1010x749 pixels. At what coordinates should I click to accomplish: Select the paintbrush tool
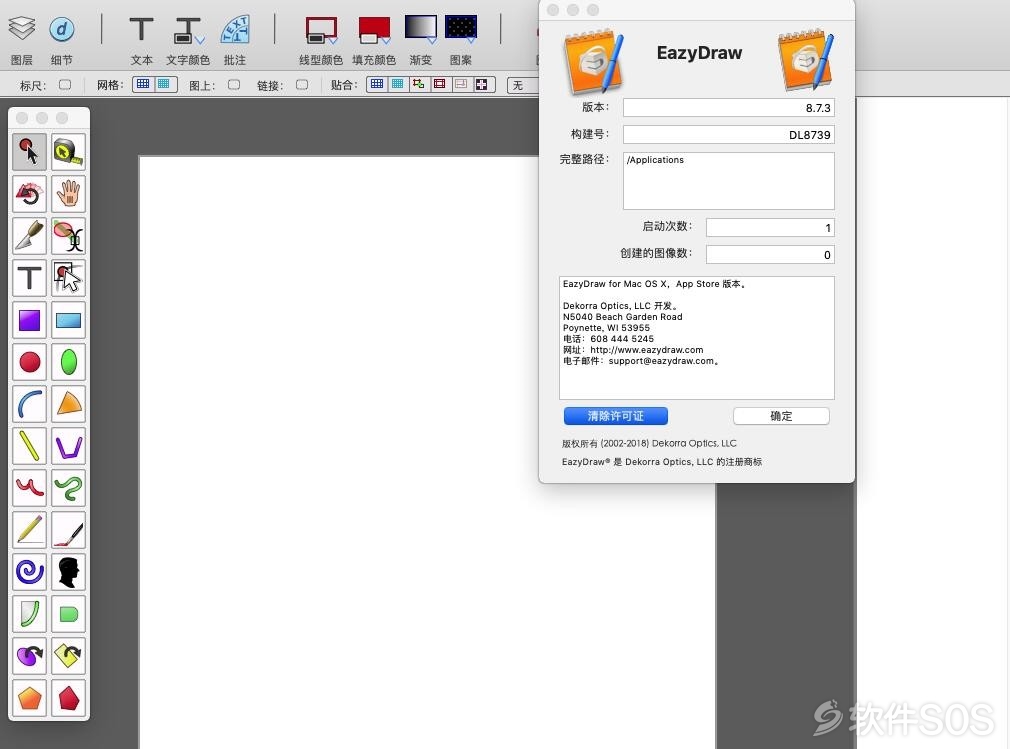68,529
